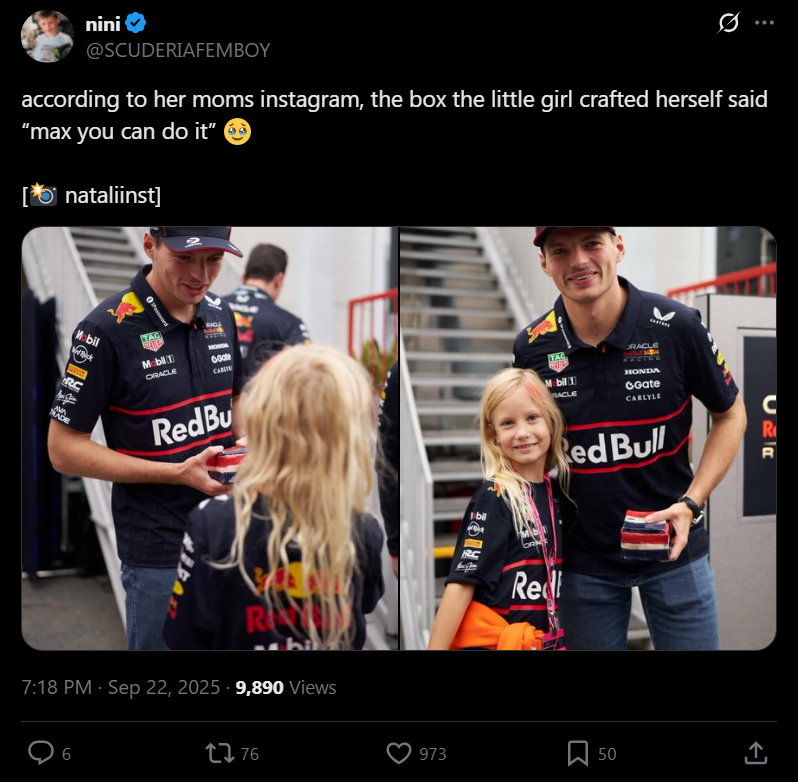Open the three-dot more options menu
This screenshot has height=782, width=798.
click(x=764, y=23)
